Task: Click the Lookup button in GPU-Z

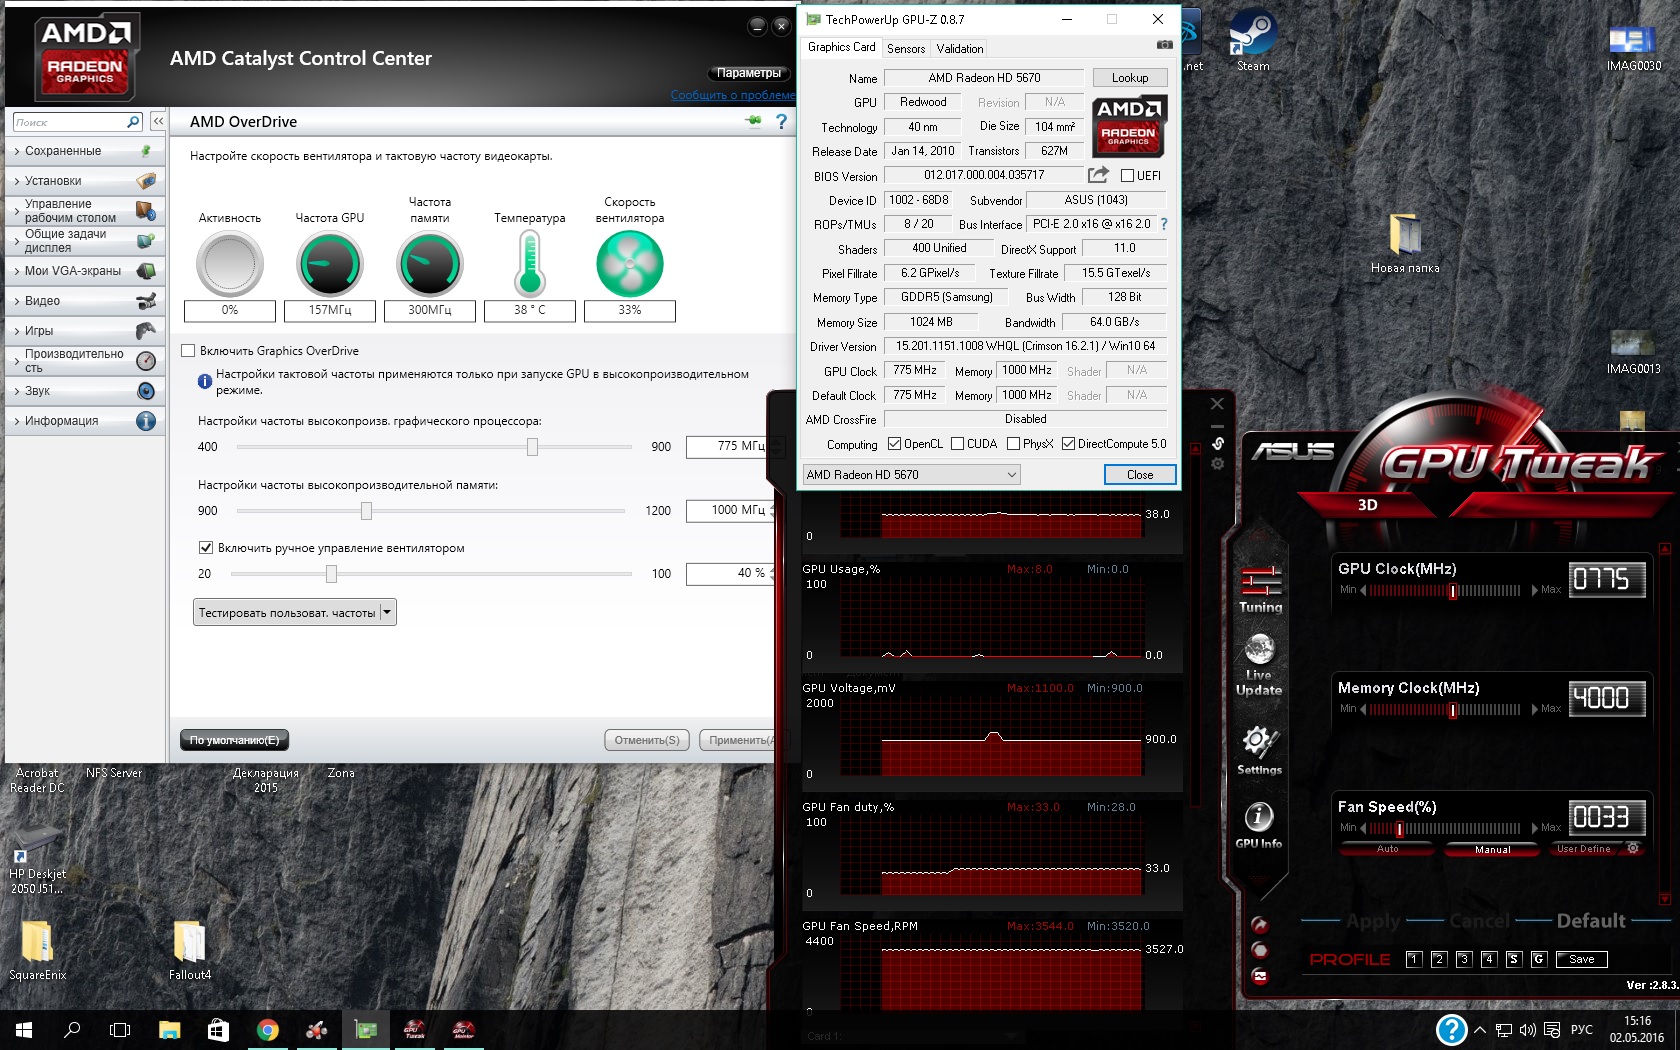Action: pos(1130,78)
